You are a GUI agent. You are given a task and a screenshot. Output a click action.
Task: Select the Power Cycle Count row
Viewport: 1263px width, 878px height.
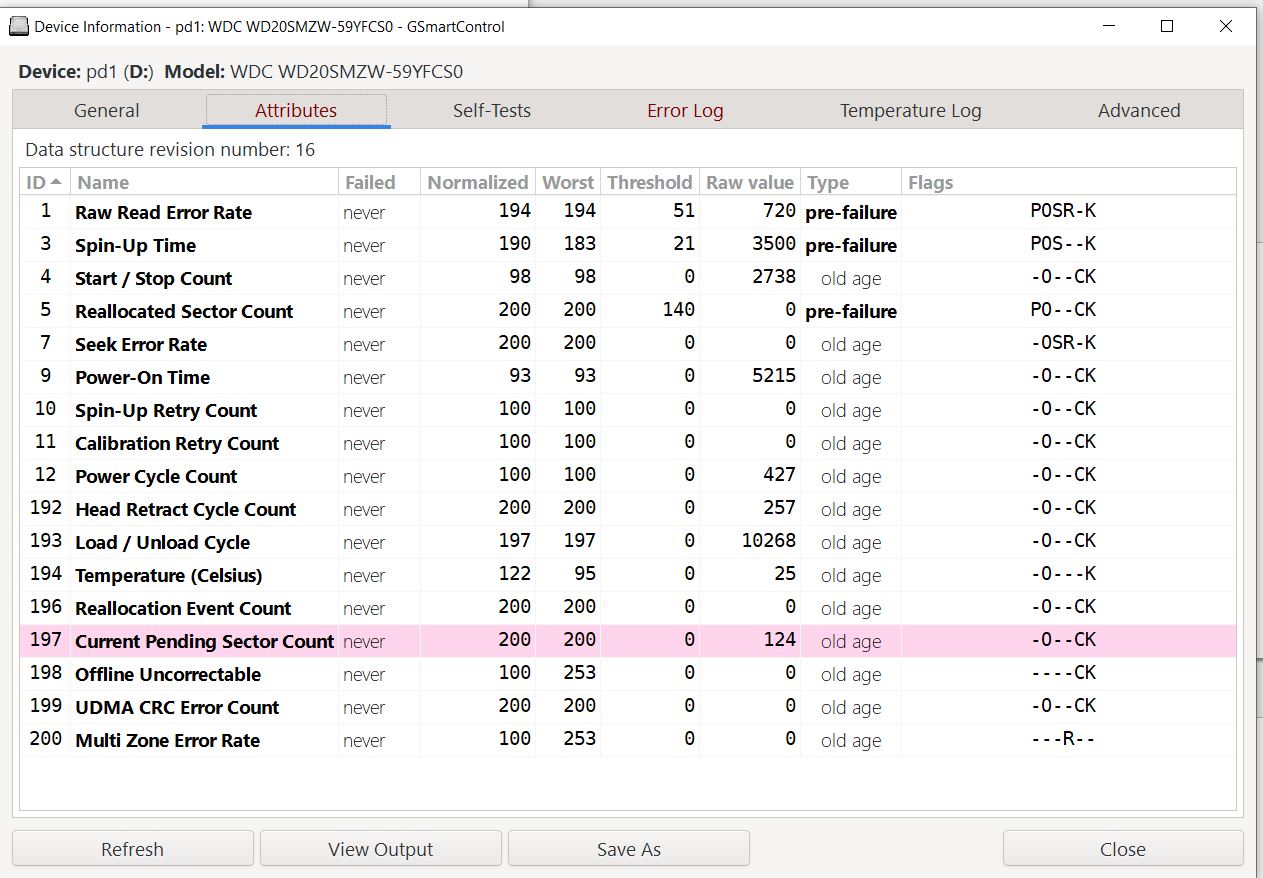(628, 476)
